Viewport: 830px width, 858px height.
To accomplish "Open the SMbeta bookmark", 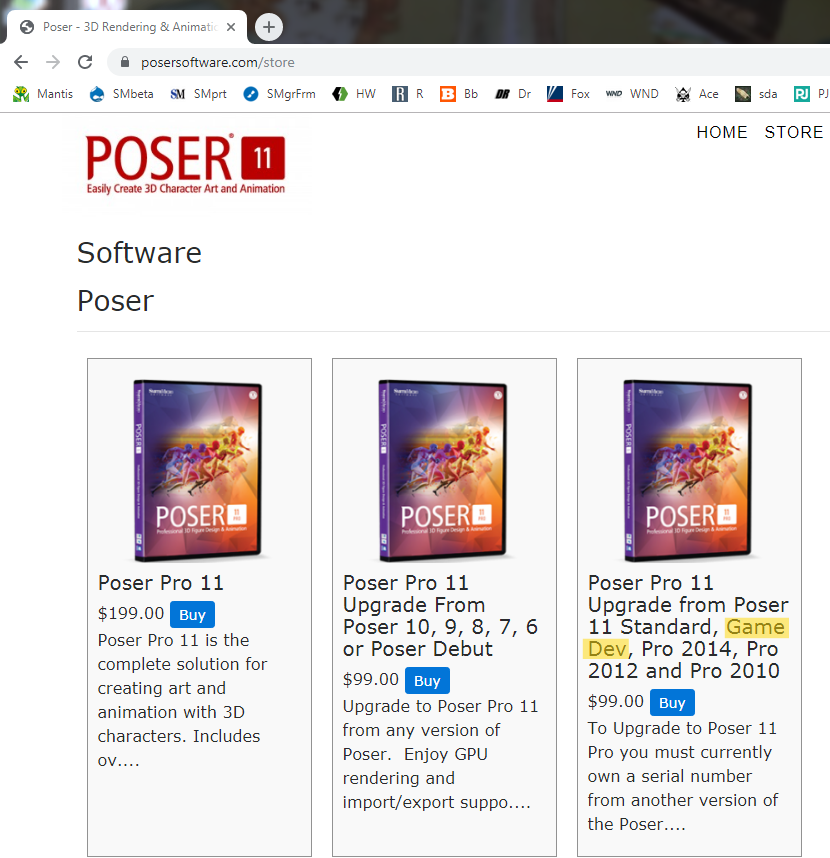I will [121, 94].
